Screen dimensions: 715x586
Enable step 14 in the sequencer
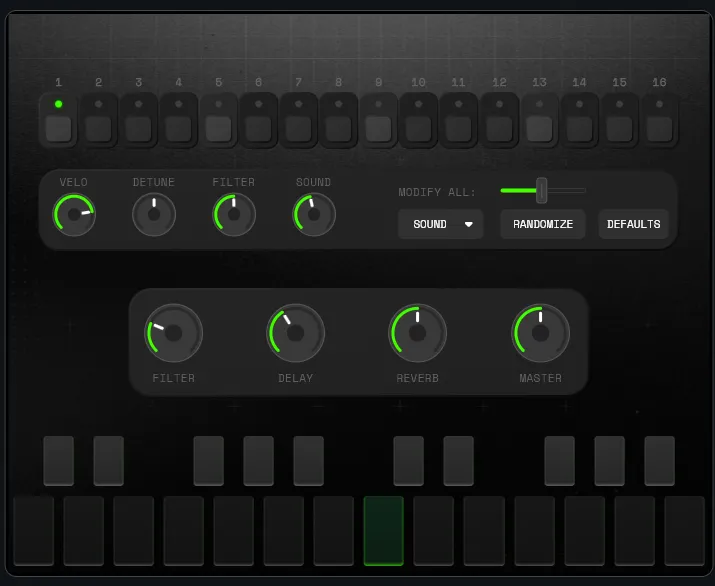point(579,129)
